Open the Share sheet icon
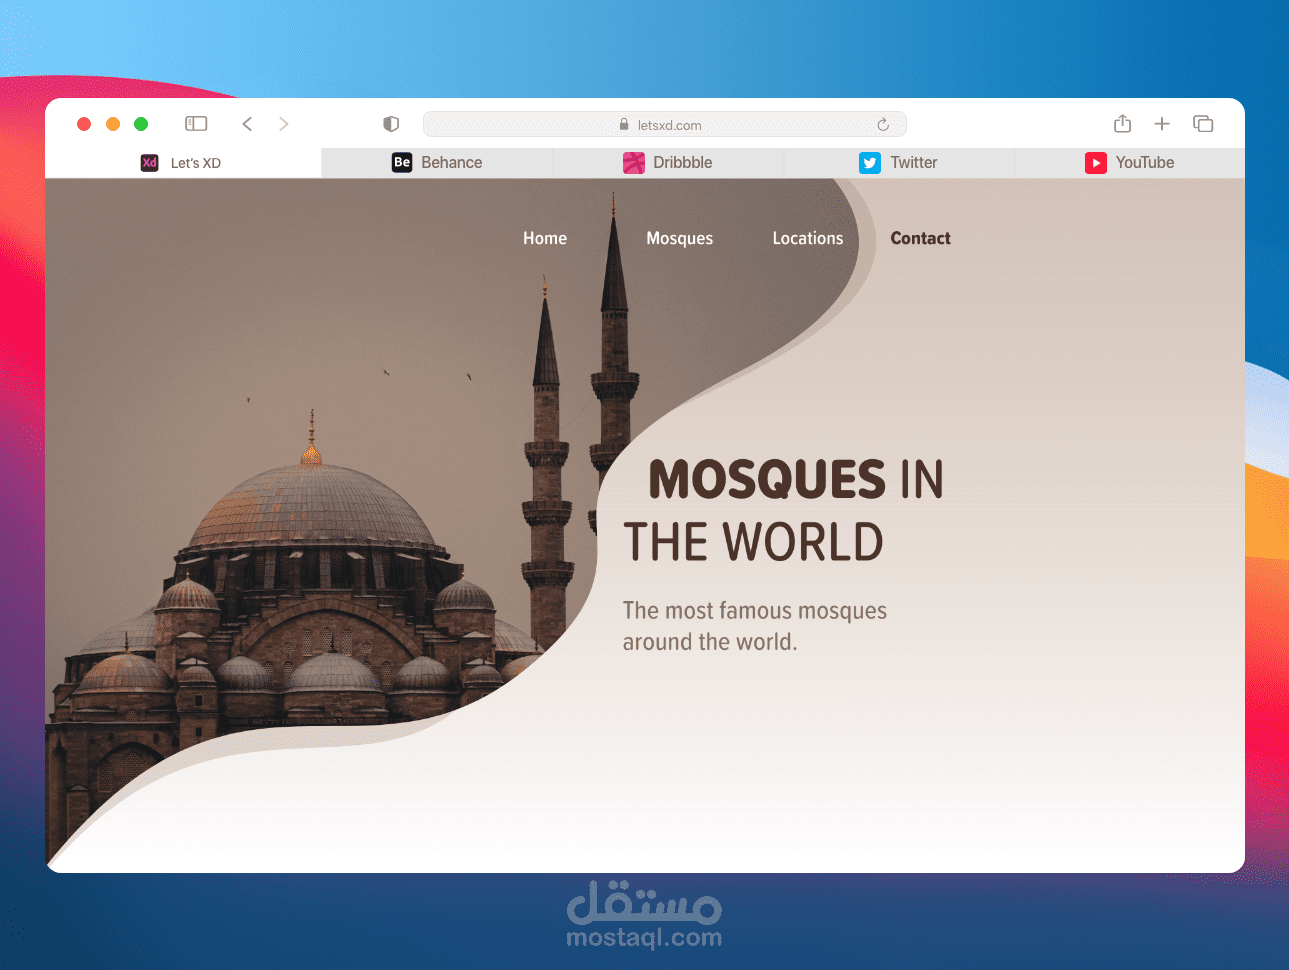 pyautogui.click(x=1123, y=123)
